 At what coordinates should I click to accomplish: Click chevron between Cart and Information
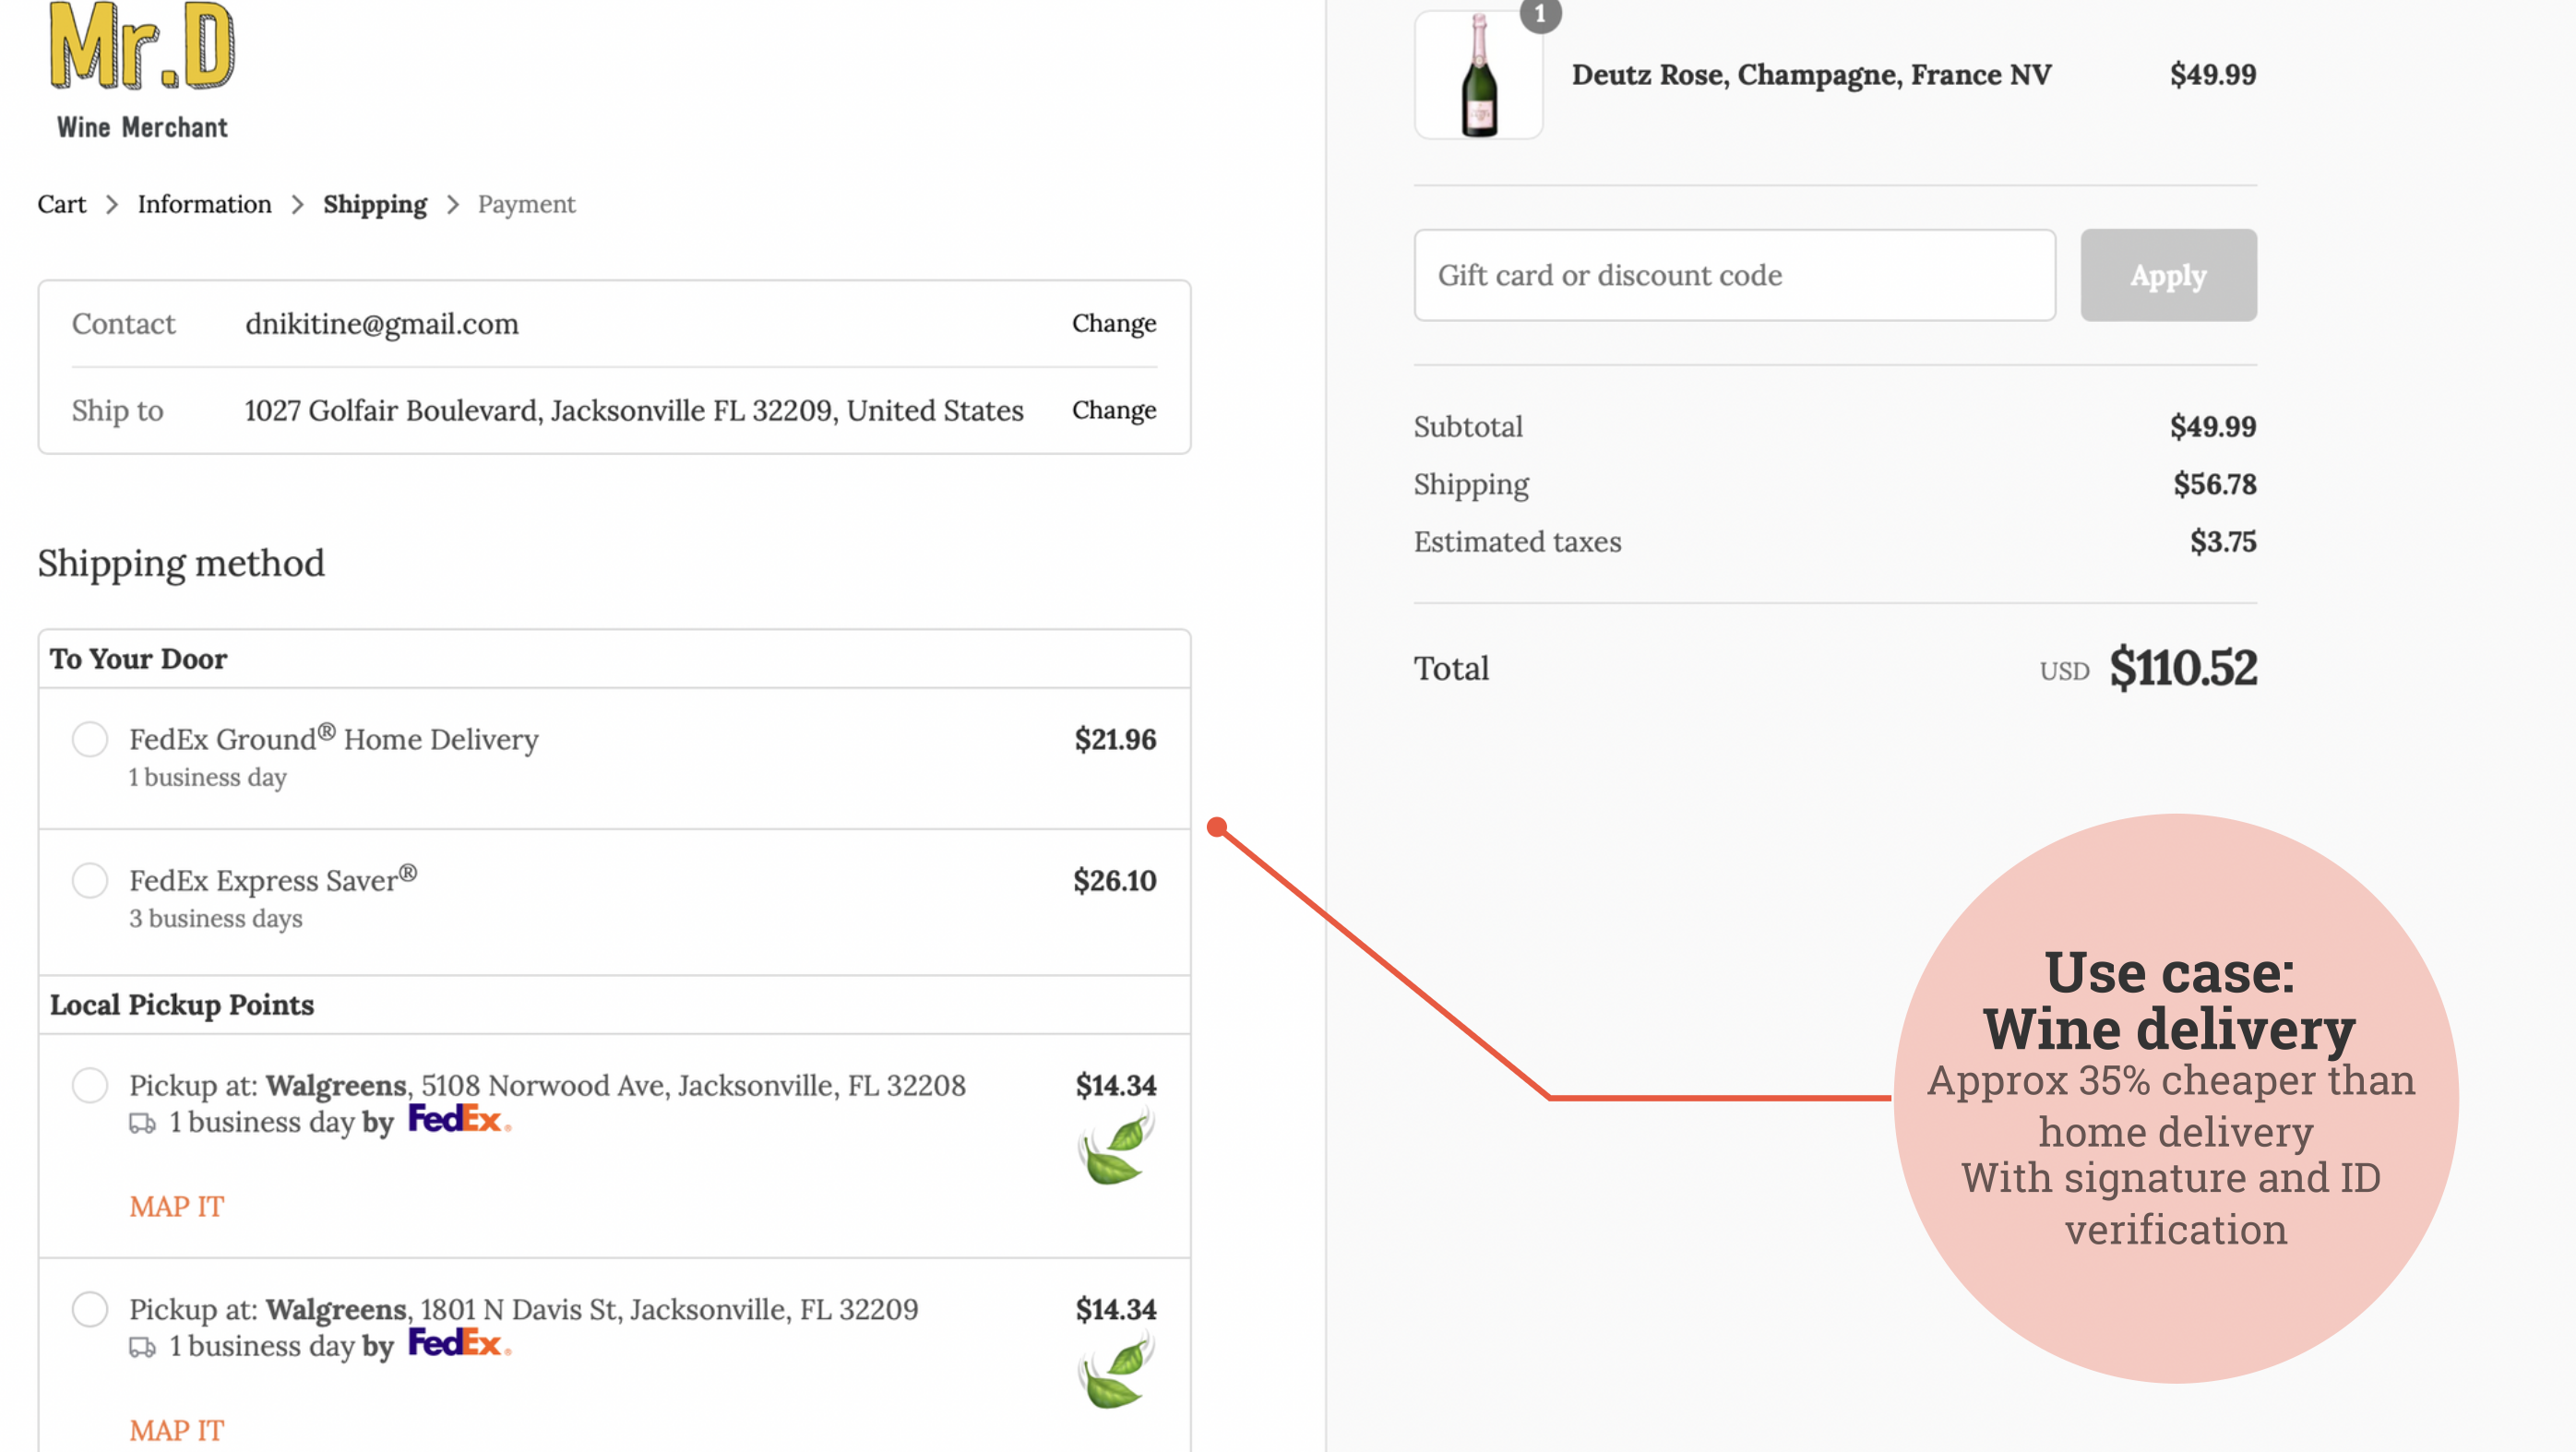coord(112,205)
